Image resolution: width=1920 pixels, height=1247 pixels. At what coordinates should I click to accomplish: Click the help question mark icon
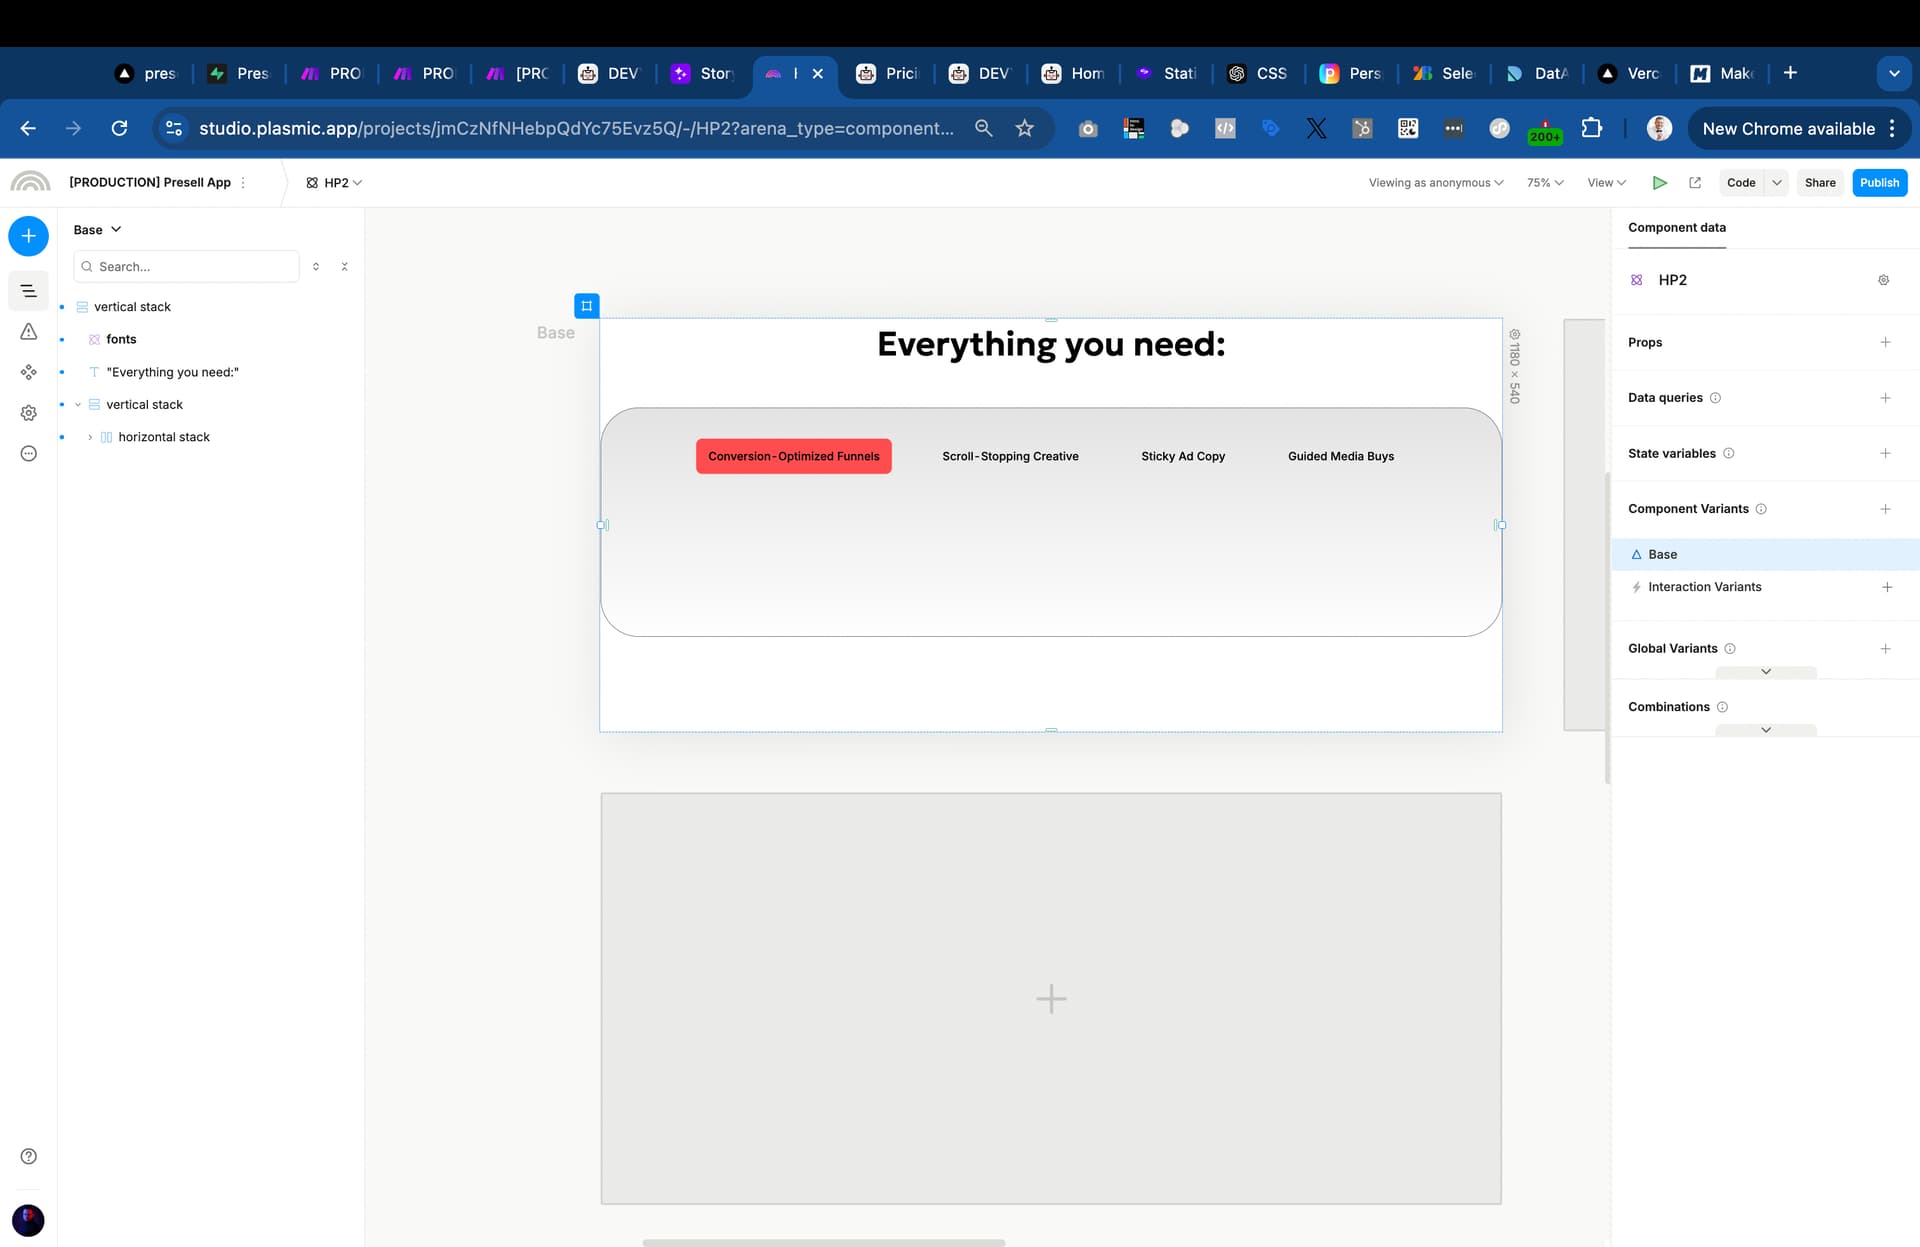(x=28, y=1156)
